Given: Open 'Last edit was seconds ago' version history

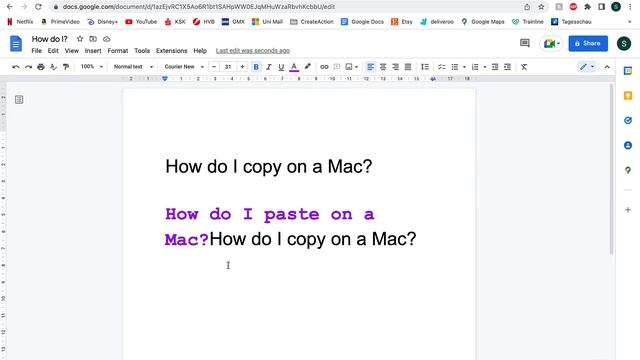Looking at the screenshot, I should coord(253,51).
